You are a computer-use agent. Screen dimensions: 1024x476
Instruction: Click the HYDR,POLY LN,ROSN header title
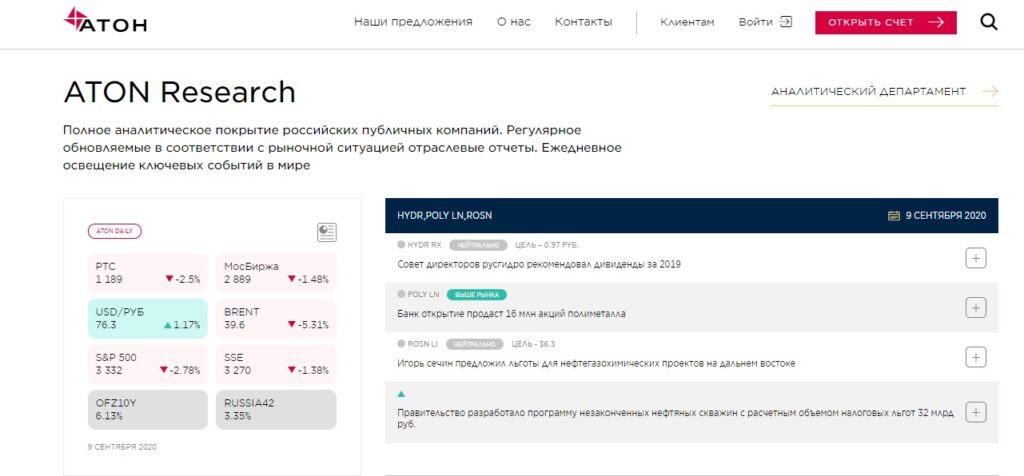click(445, 215)
